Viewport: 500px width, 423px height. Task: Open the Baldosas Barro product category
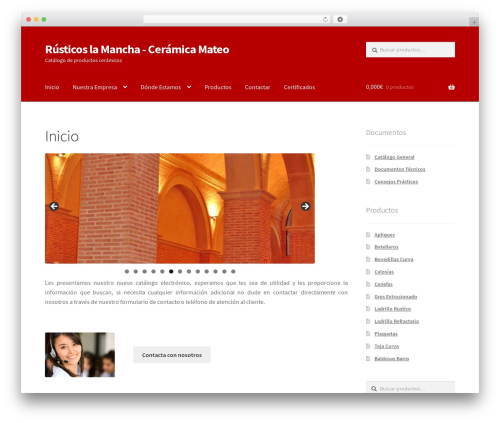[x=392, y=359]
